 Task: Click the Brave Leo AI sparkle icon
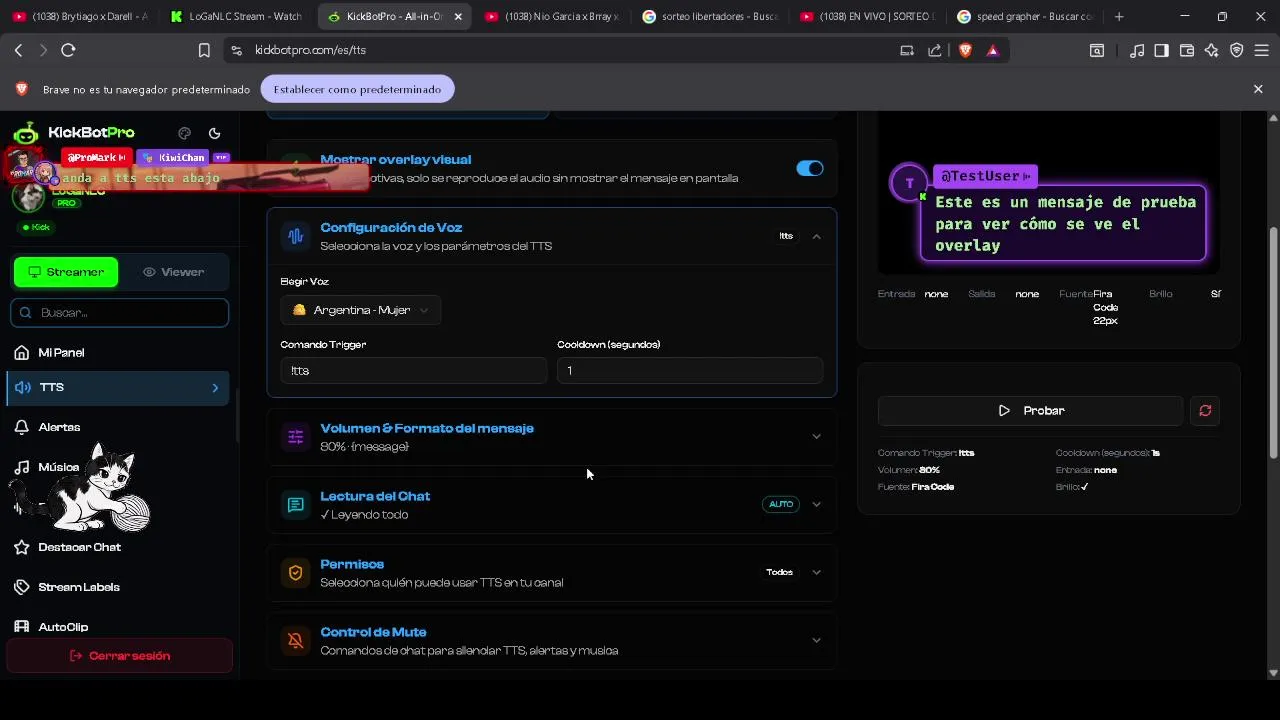(x=1212, y=50)
